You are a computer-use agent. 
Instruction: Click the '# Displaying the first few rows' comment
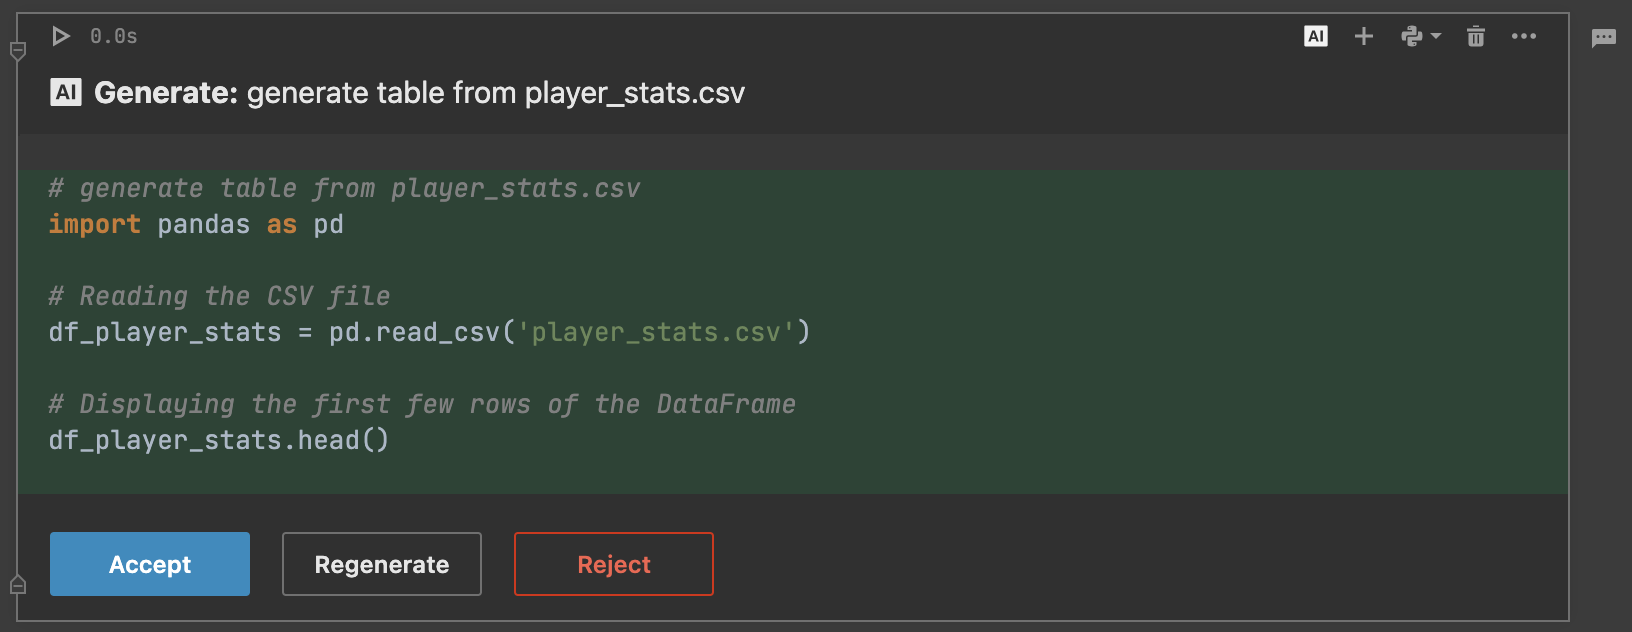pos(422,404)
